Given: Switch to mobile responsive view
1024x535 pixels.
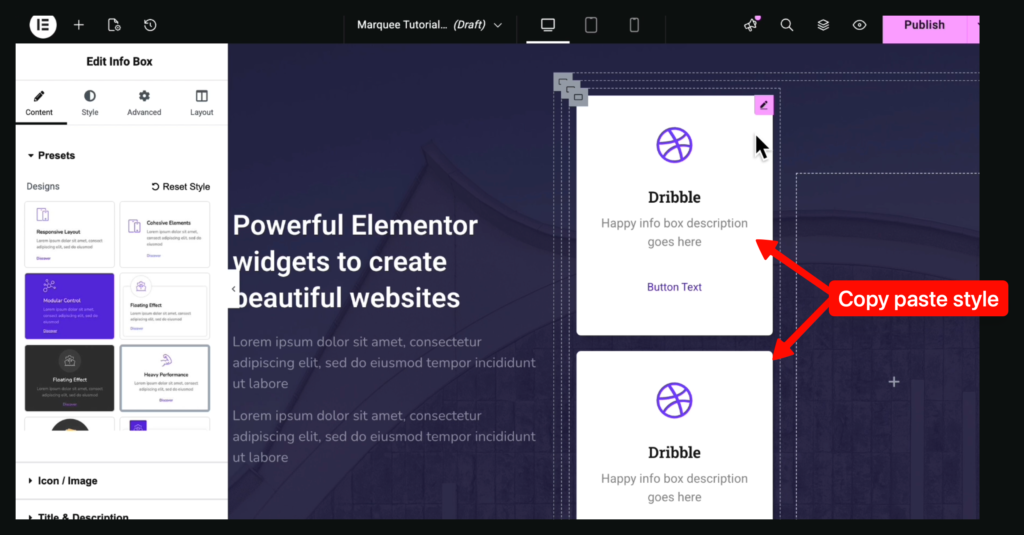Looking at the screenshot, I should pyautogui.click(x=634, y=25).
